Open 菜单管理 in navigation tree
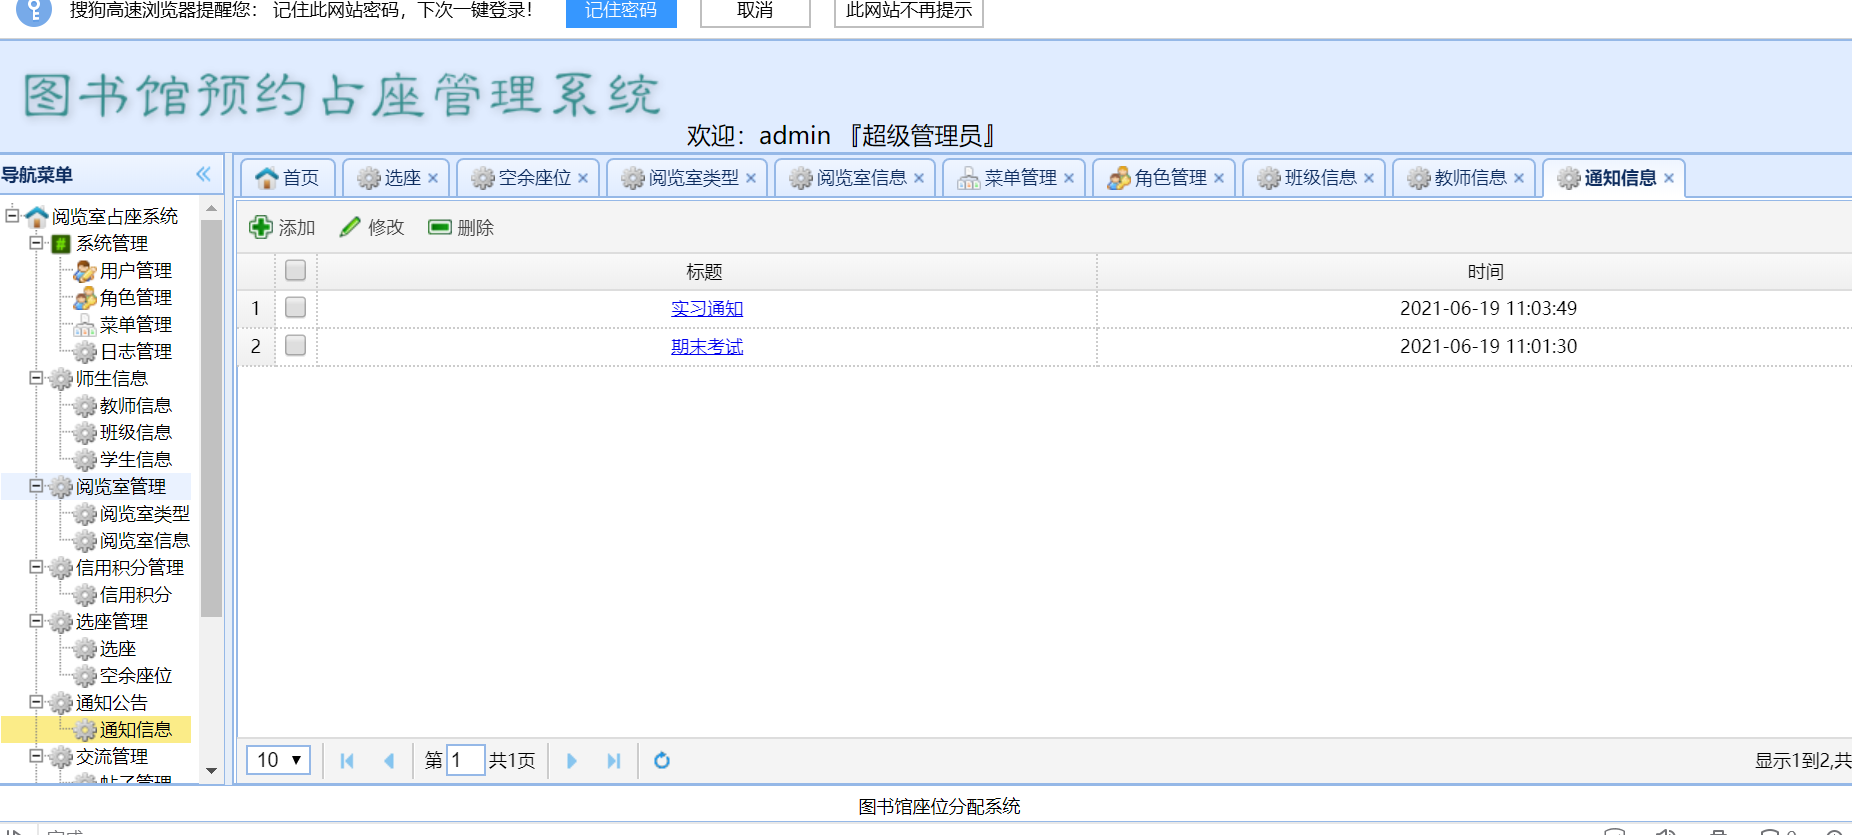This screenshot has width=1852, height=835. pyautogui.click(x=135, y=325)
